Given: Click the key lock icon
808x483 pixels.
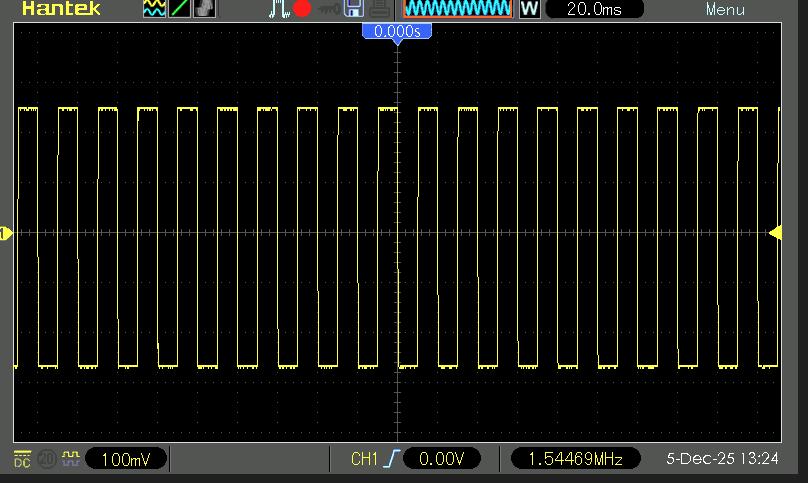Looking at the screenshot, I should (x=329, y=10).
